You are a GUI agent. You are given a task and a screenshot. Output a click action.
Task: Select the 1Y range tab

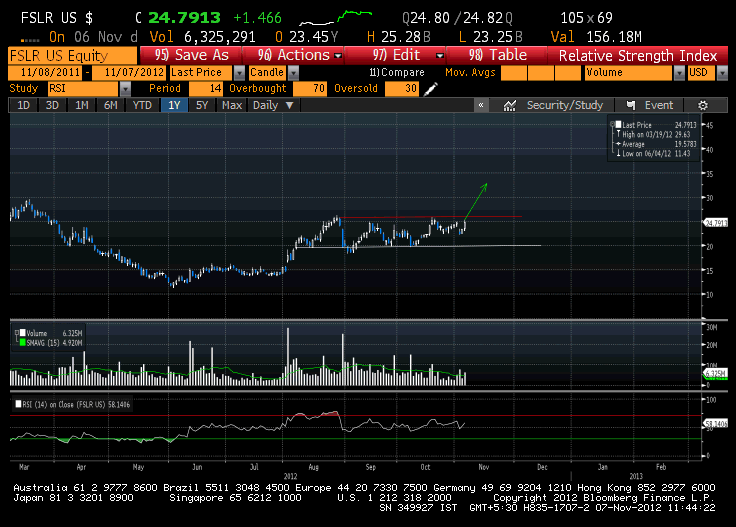point(174,105)
